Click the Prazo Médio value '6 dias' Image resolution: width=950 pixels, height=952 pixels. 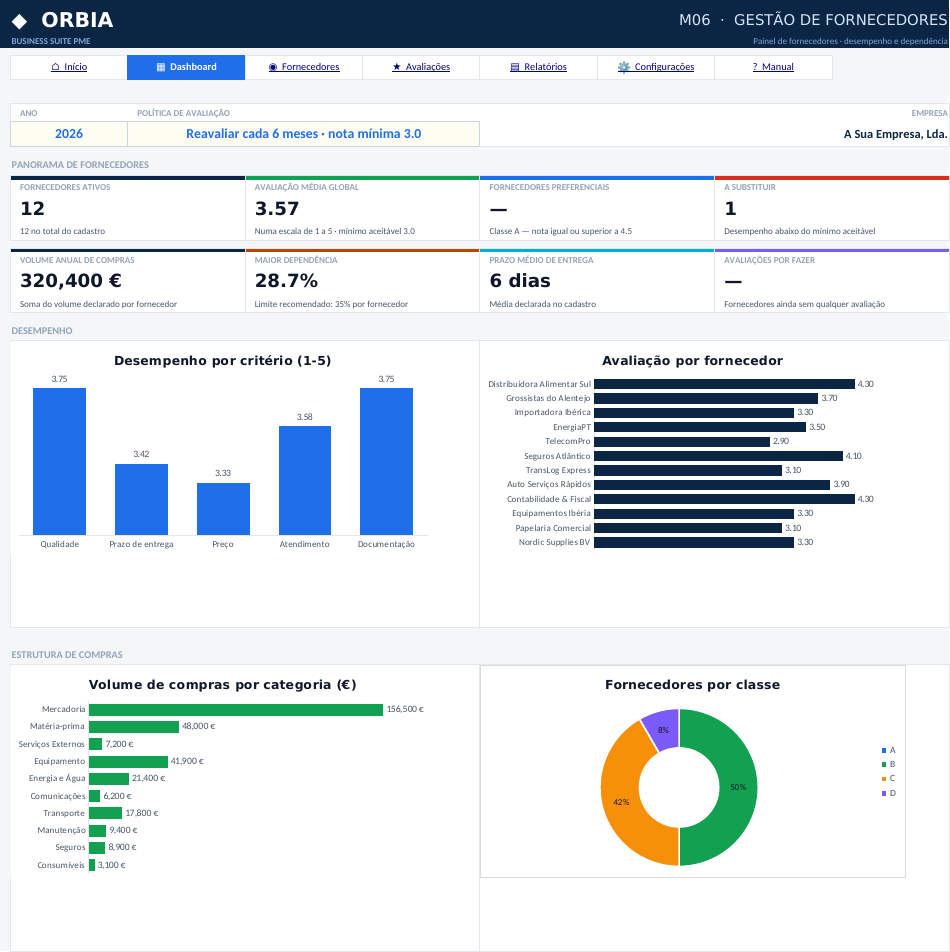coord(520,281)
